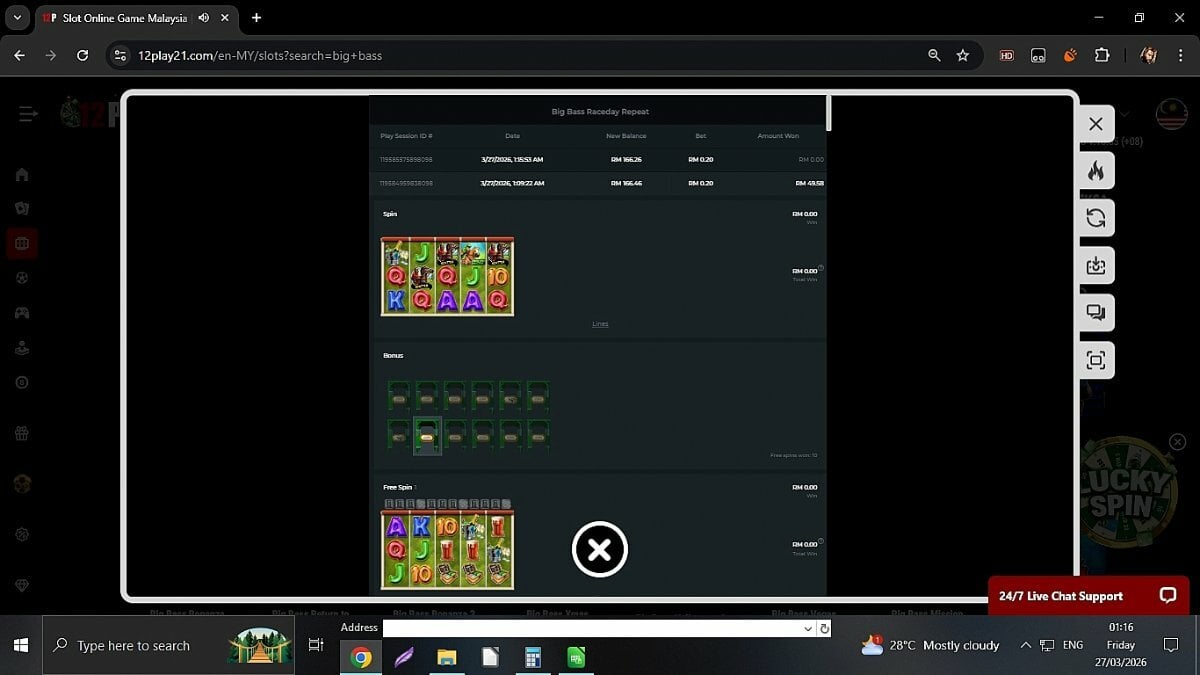Viewport: 1200px width, 675px height.
Task: Open the Chrome extensions puzzle icon
Action: (1102, 56)
